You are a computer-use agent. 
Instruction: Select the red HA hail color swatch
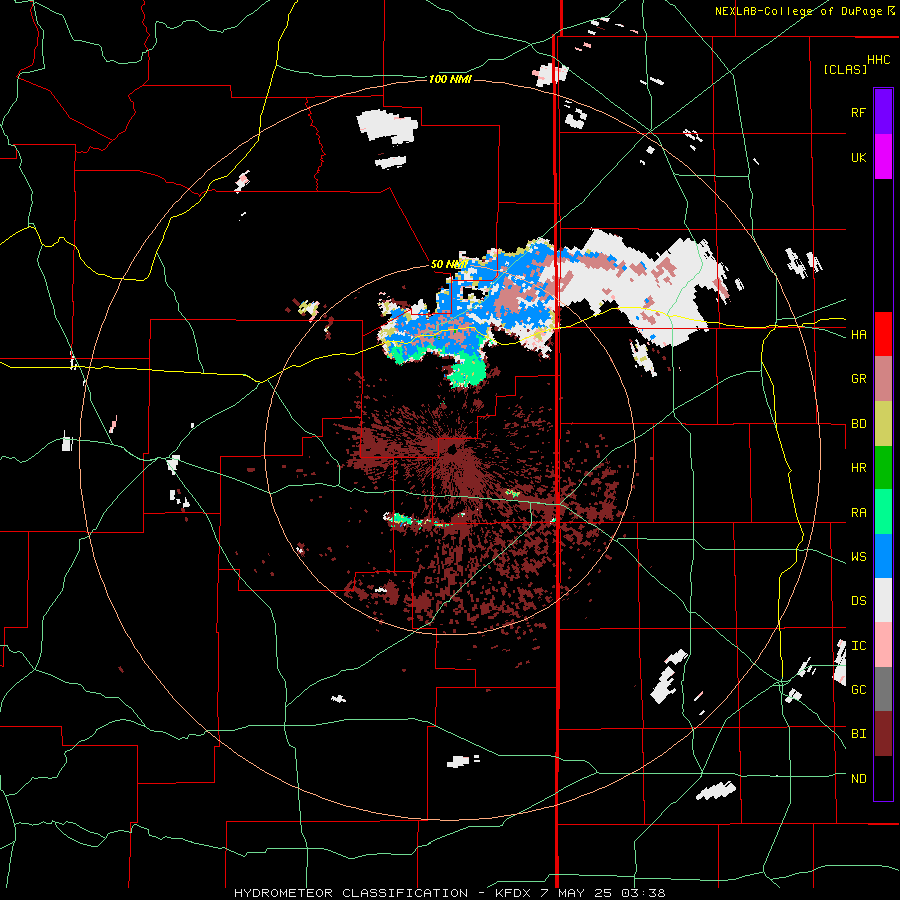[x=883, y=334]
